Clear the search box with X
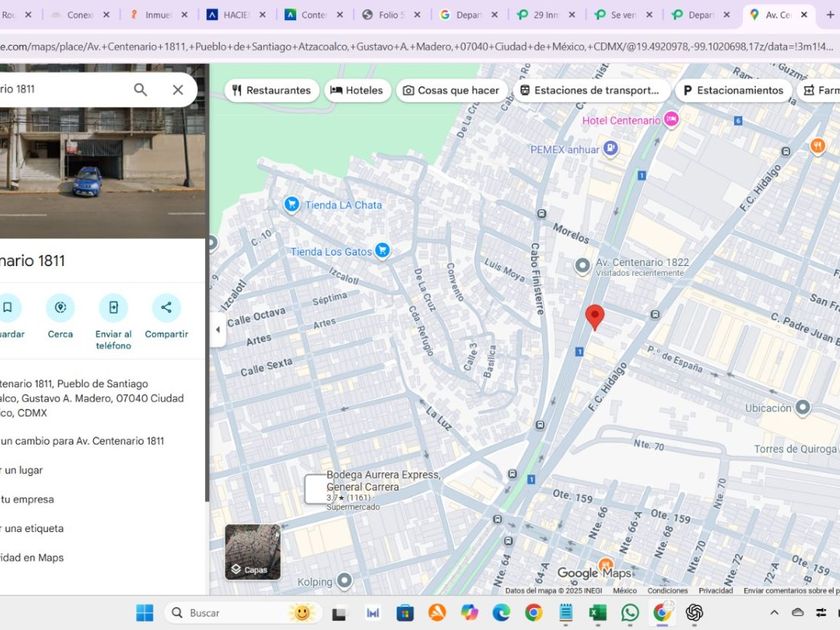Screen dimensions: 840x630 click(x=178, y=89)
